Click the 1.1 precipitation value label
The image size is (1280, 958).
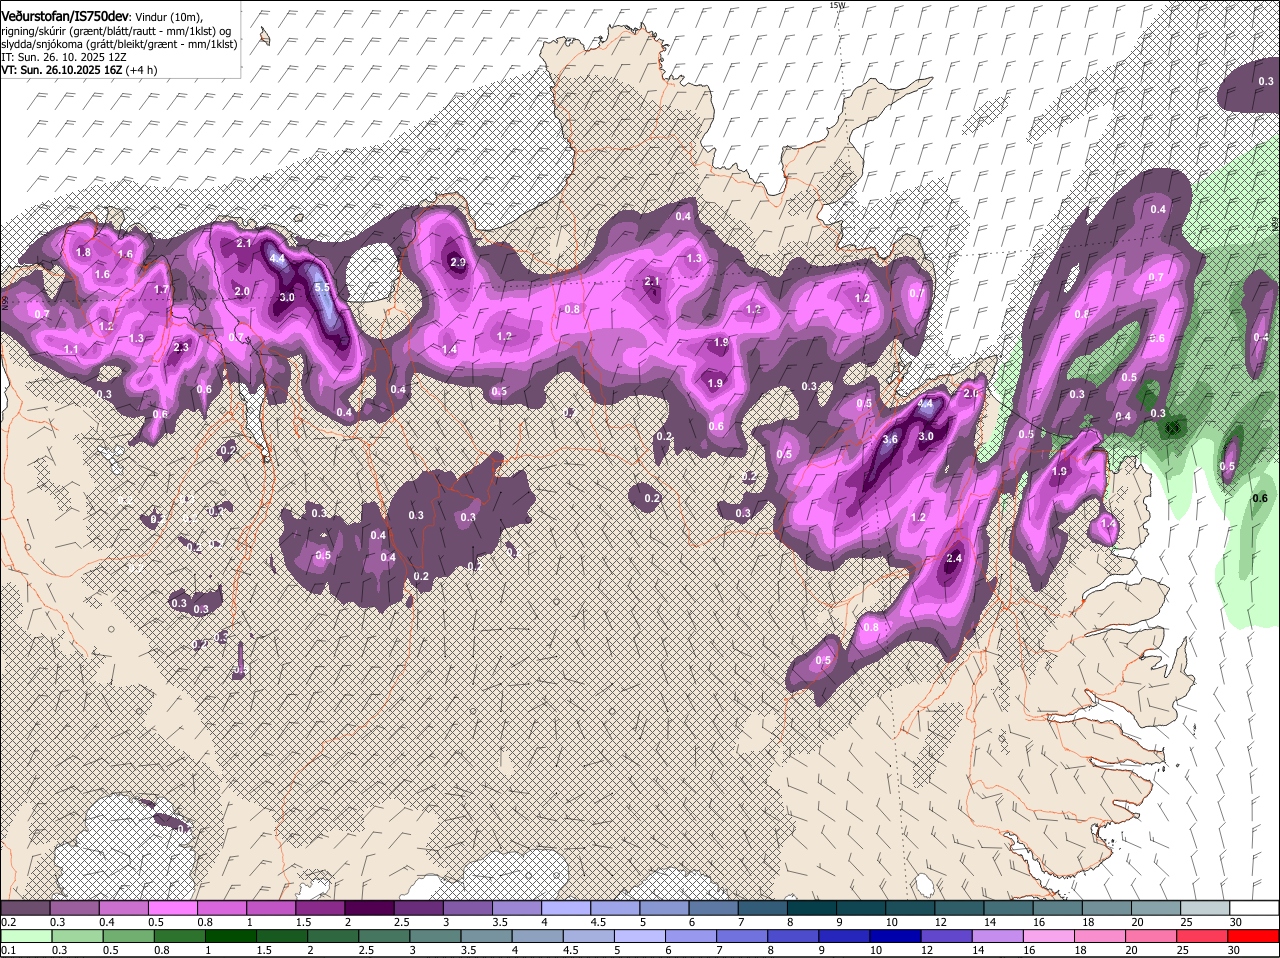71,349
